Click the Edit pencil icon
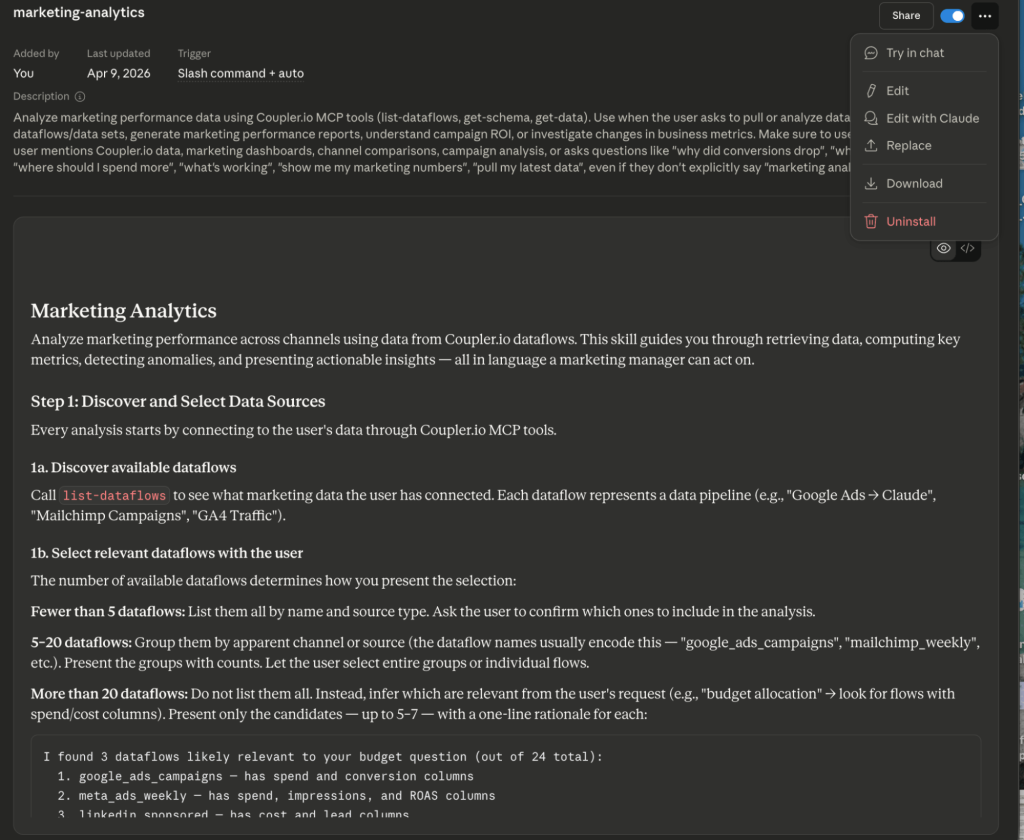 coord(871,91)
